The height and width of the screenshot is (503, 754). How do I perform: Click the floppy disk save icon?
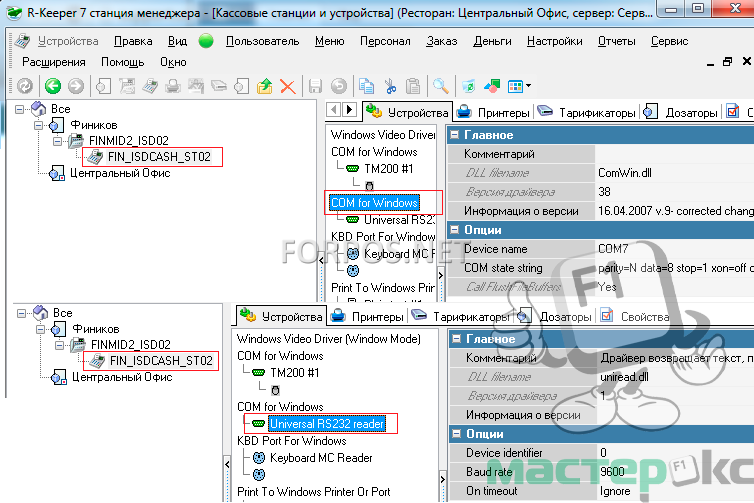pos(316,86)
